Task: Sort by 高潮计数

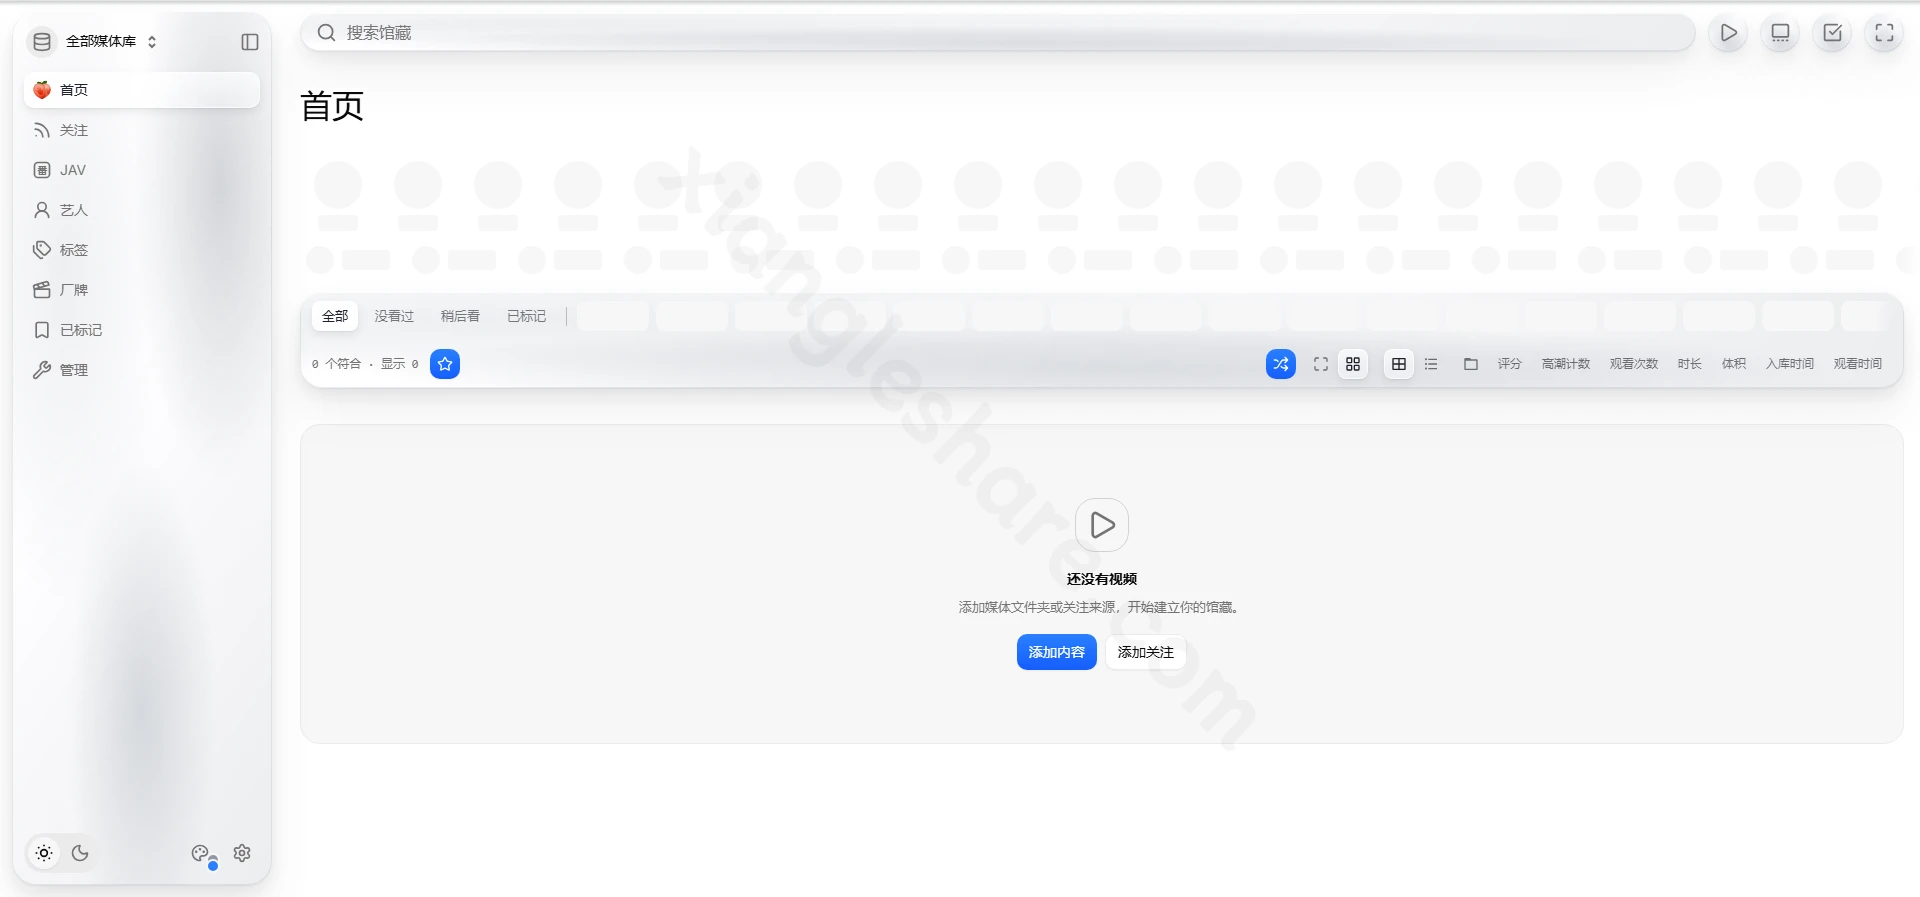Action: click(1566, 364)
